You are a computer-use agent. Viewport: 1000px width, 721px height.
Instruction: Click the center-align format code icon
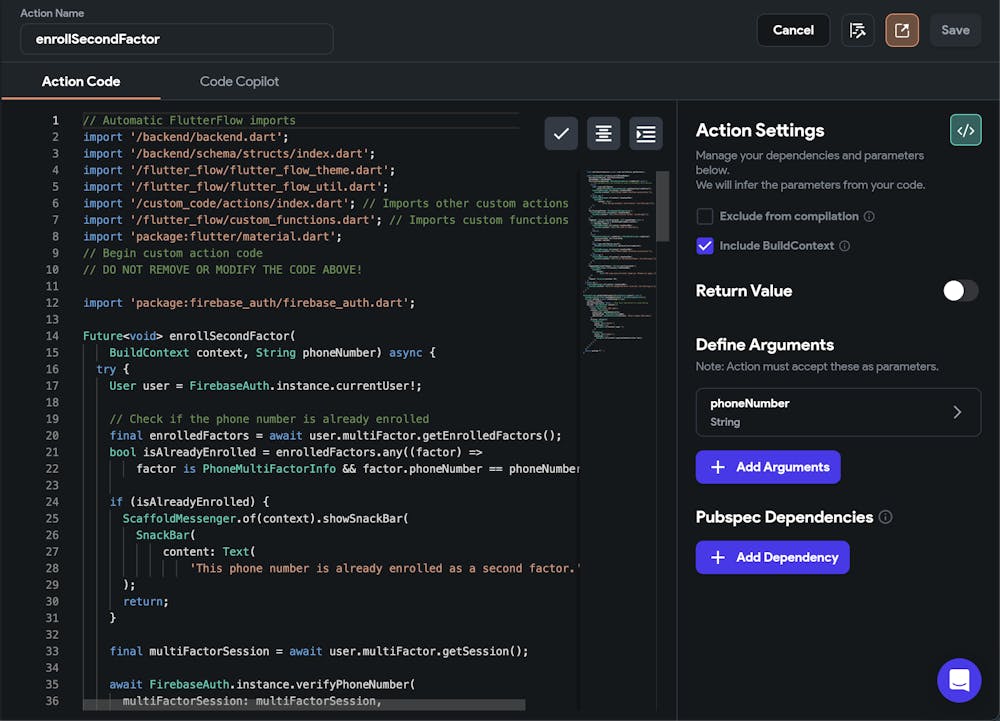603,134
